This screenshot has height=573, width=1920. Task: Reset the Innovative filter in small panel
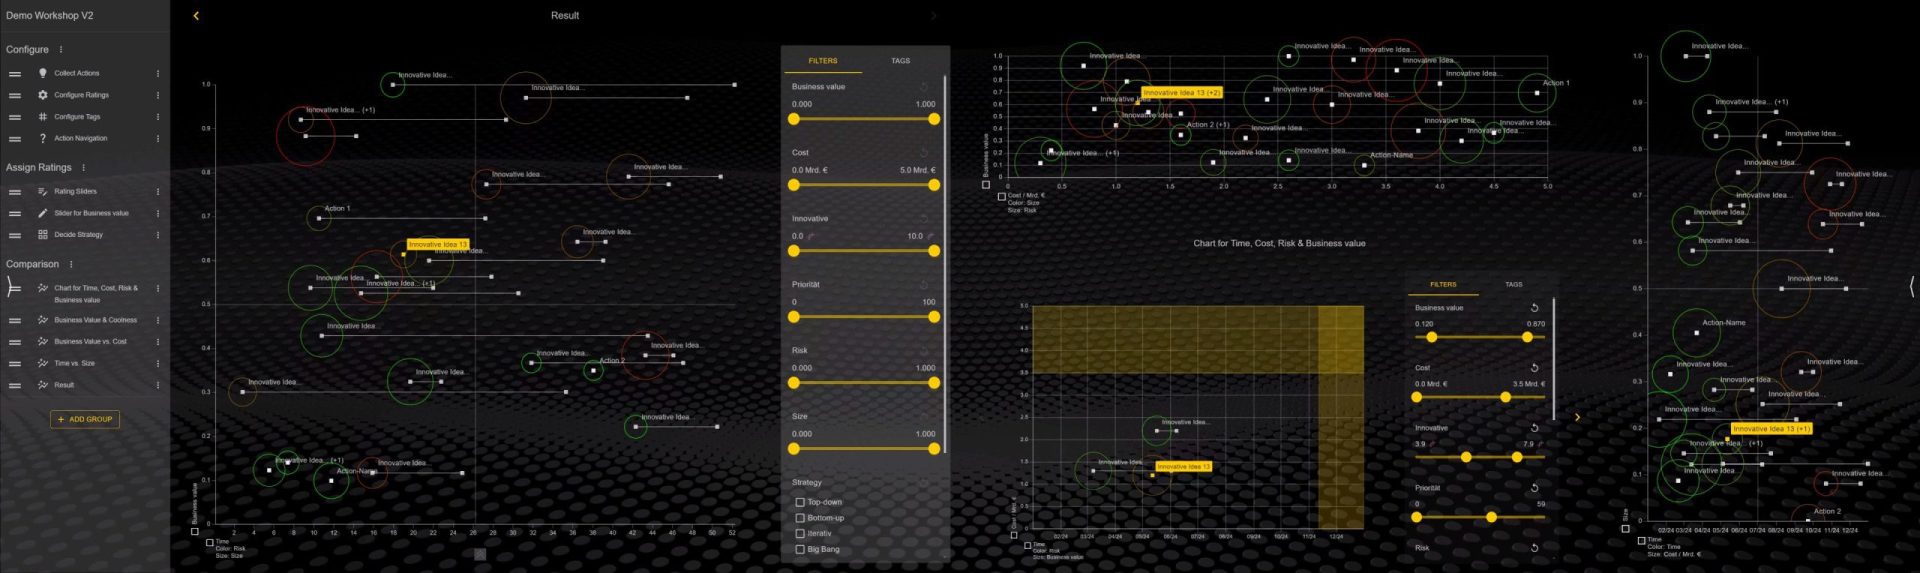pyautogui.click(x=1534, y=428)
